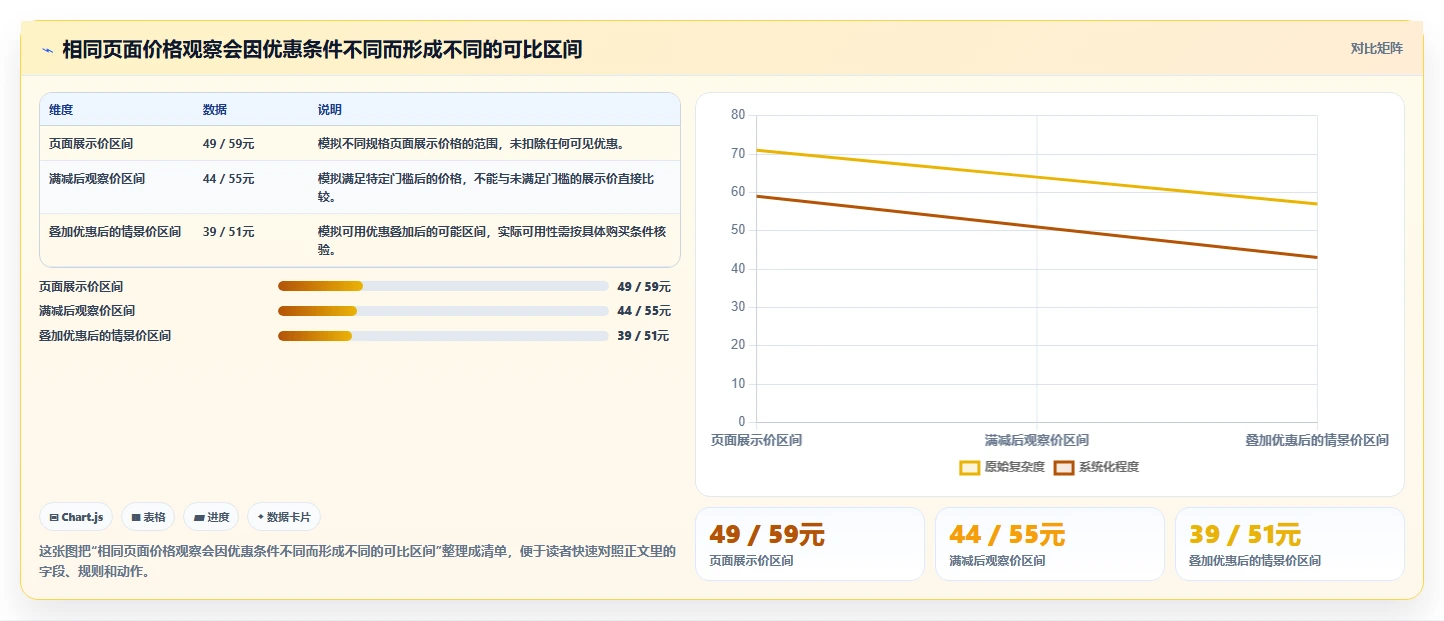Click chart x-axis label 满减后观察价区间
The height and width of the screenshot is (621, 1444).
click(1037, 440)
